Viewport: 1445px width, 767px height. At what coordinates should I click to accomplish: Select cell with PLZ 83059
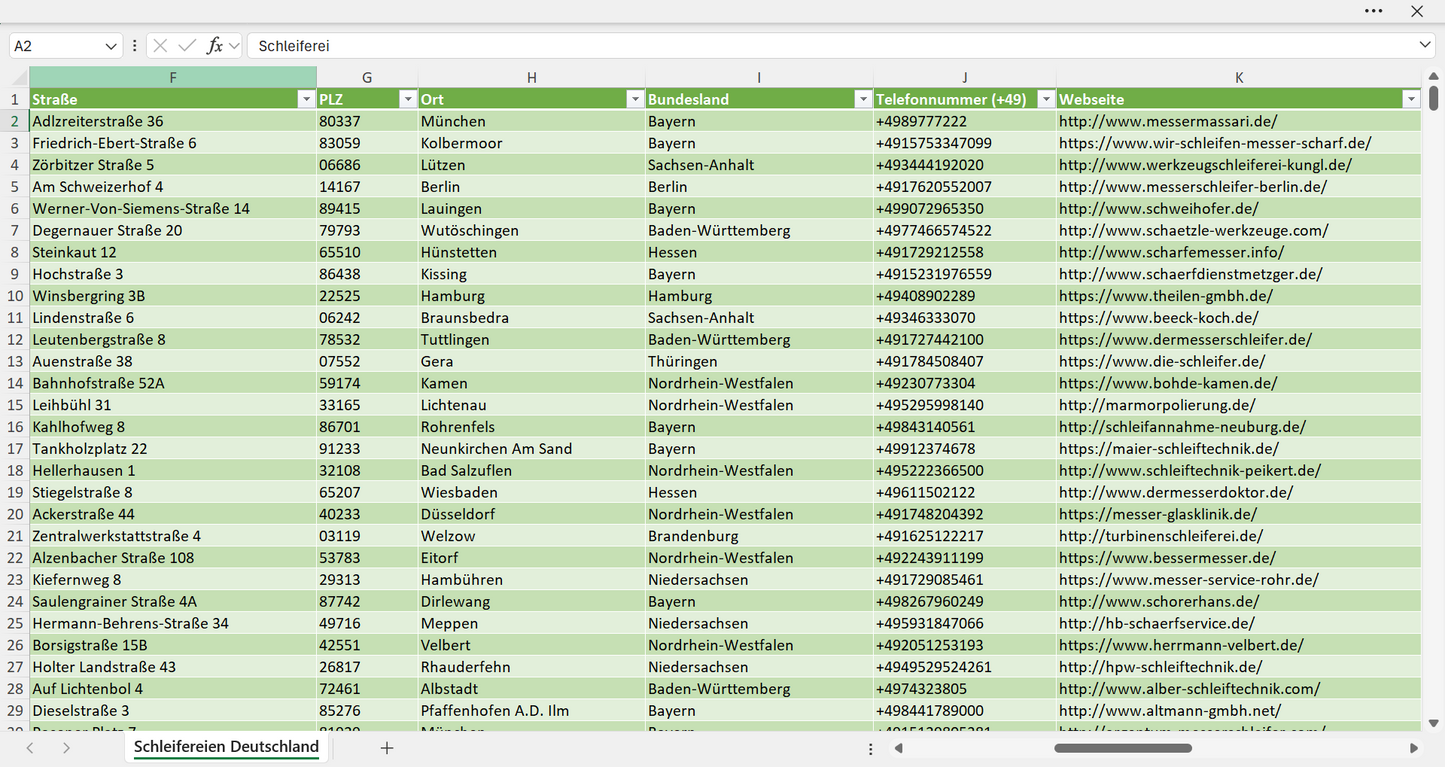(367, 143)
